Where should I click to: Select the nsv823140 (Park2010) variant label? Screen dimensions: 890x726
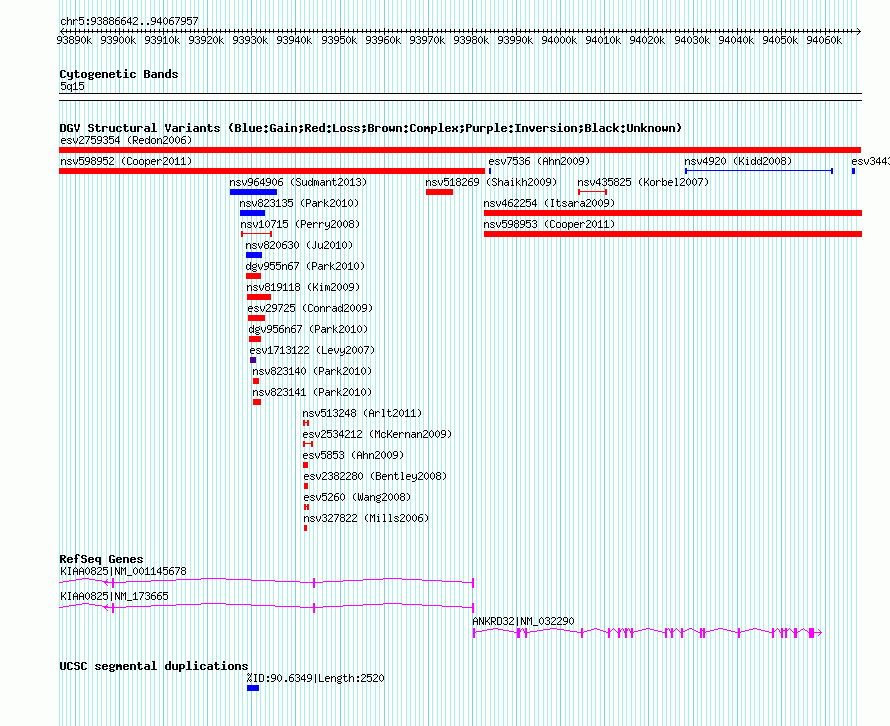pos(312,371)
